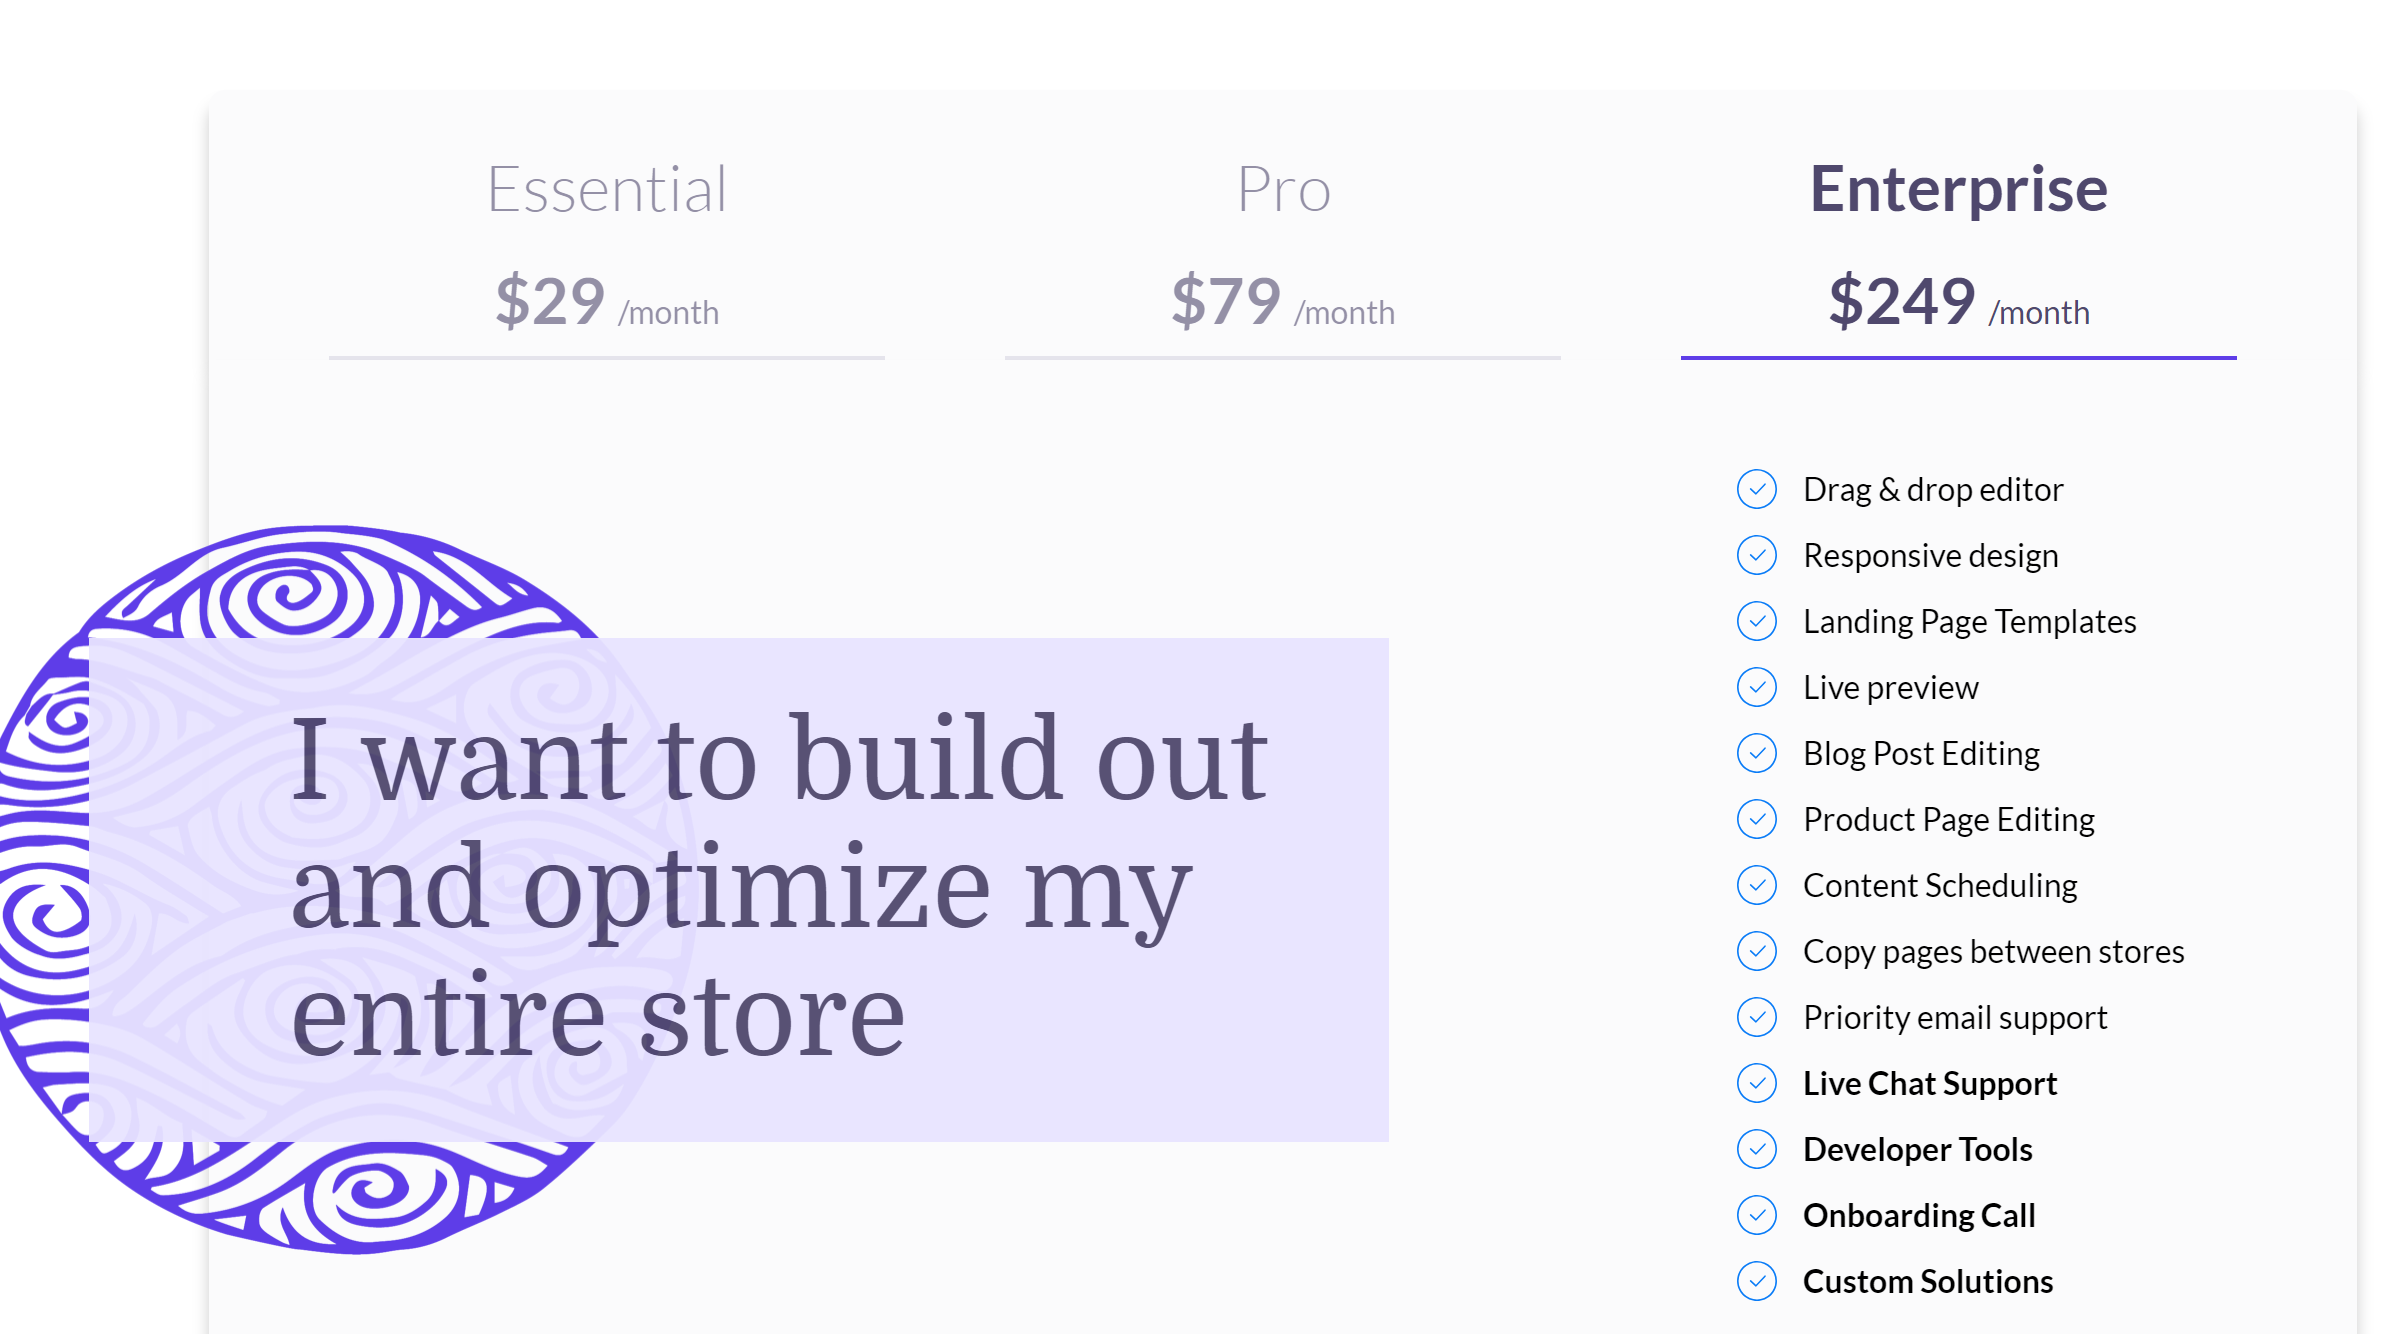Image resolution: width=2390 pixels, height=1334 pixels.
Task: Click the check icon beside Responsive design
Action: pyautogui.click(x=1757, y=555)
